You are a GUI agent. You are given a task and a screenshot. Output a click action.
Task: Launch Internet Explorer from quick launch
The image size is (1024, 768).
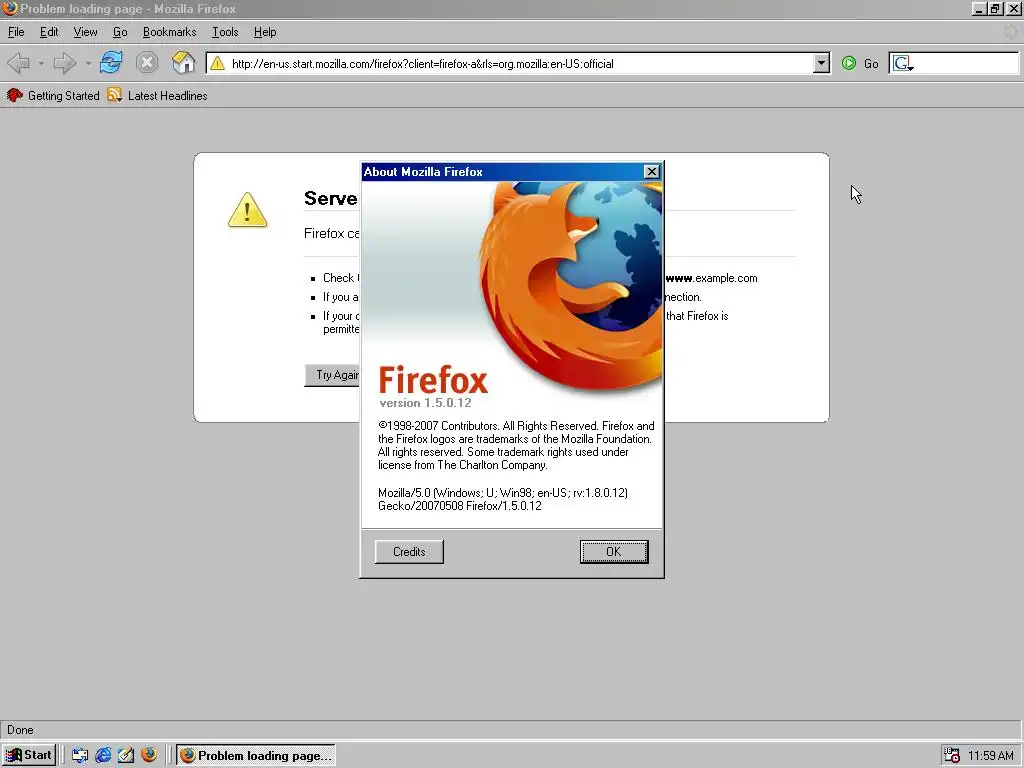pos(103,755)
